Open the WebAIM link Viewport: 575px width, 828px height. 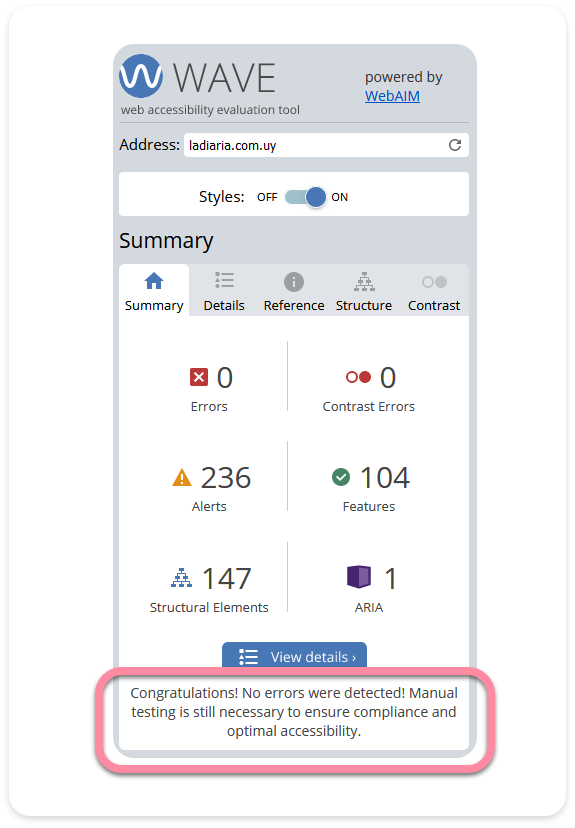click(x=392, y=96)
